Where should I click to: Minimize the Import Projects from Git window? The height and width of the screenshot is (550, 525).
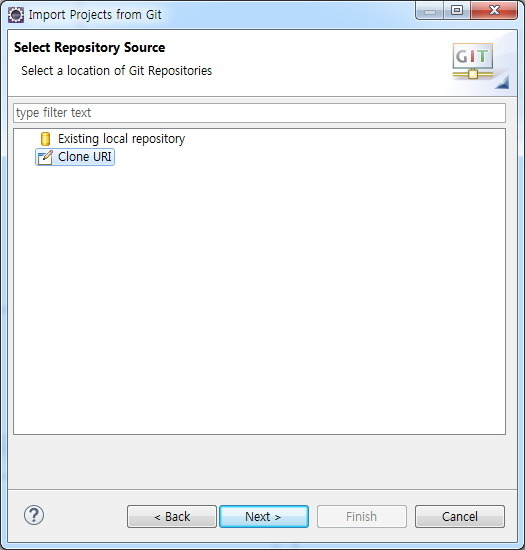(x=430, y=12)
